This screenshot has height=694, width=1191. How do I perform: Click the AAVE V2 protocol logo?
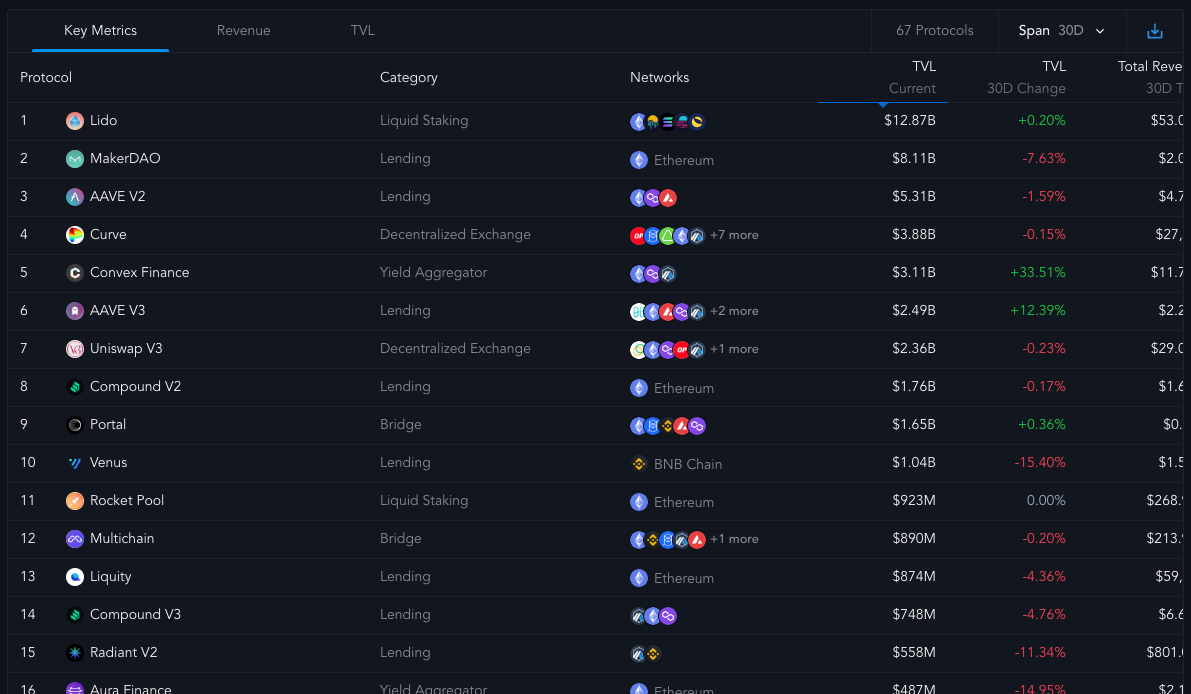tap(74, 197)
